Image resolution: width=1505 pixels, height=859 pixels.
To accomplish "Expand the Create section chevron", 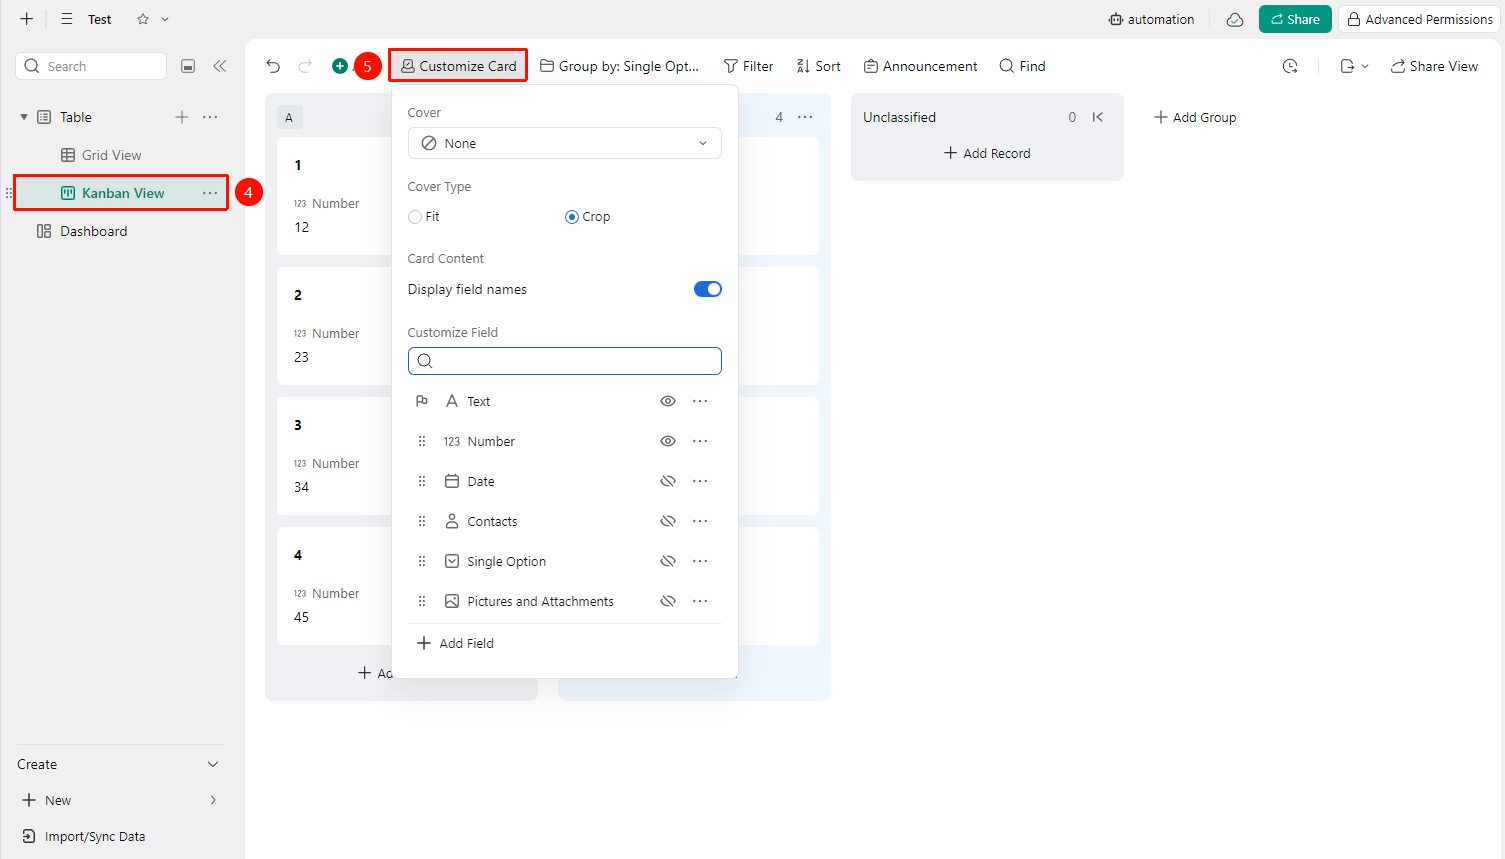I will pos(213,764).
